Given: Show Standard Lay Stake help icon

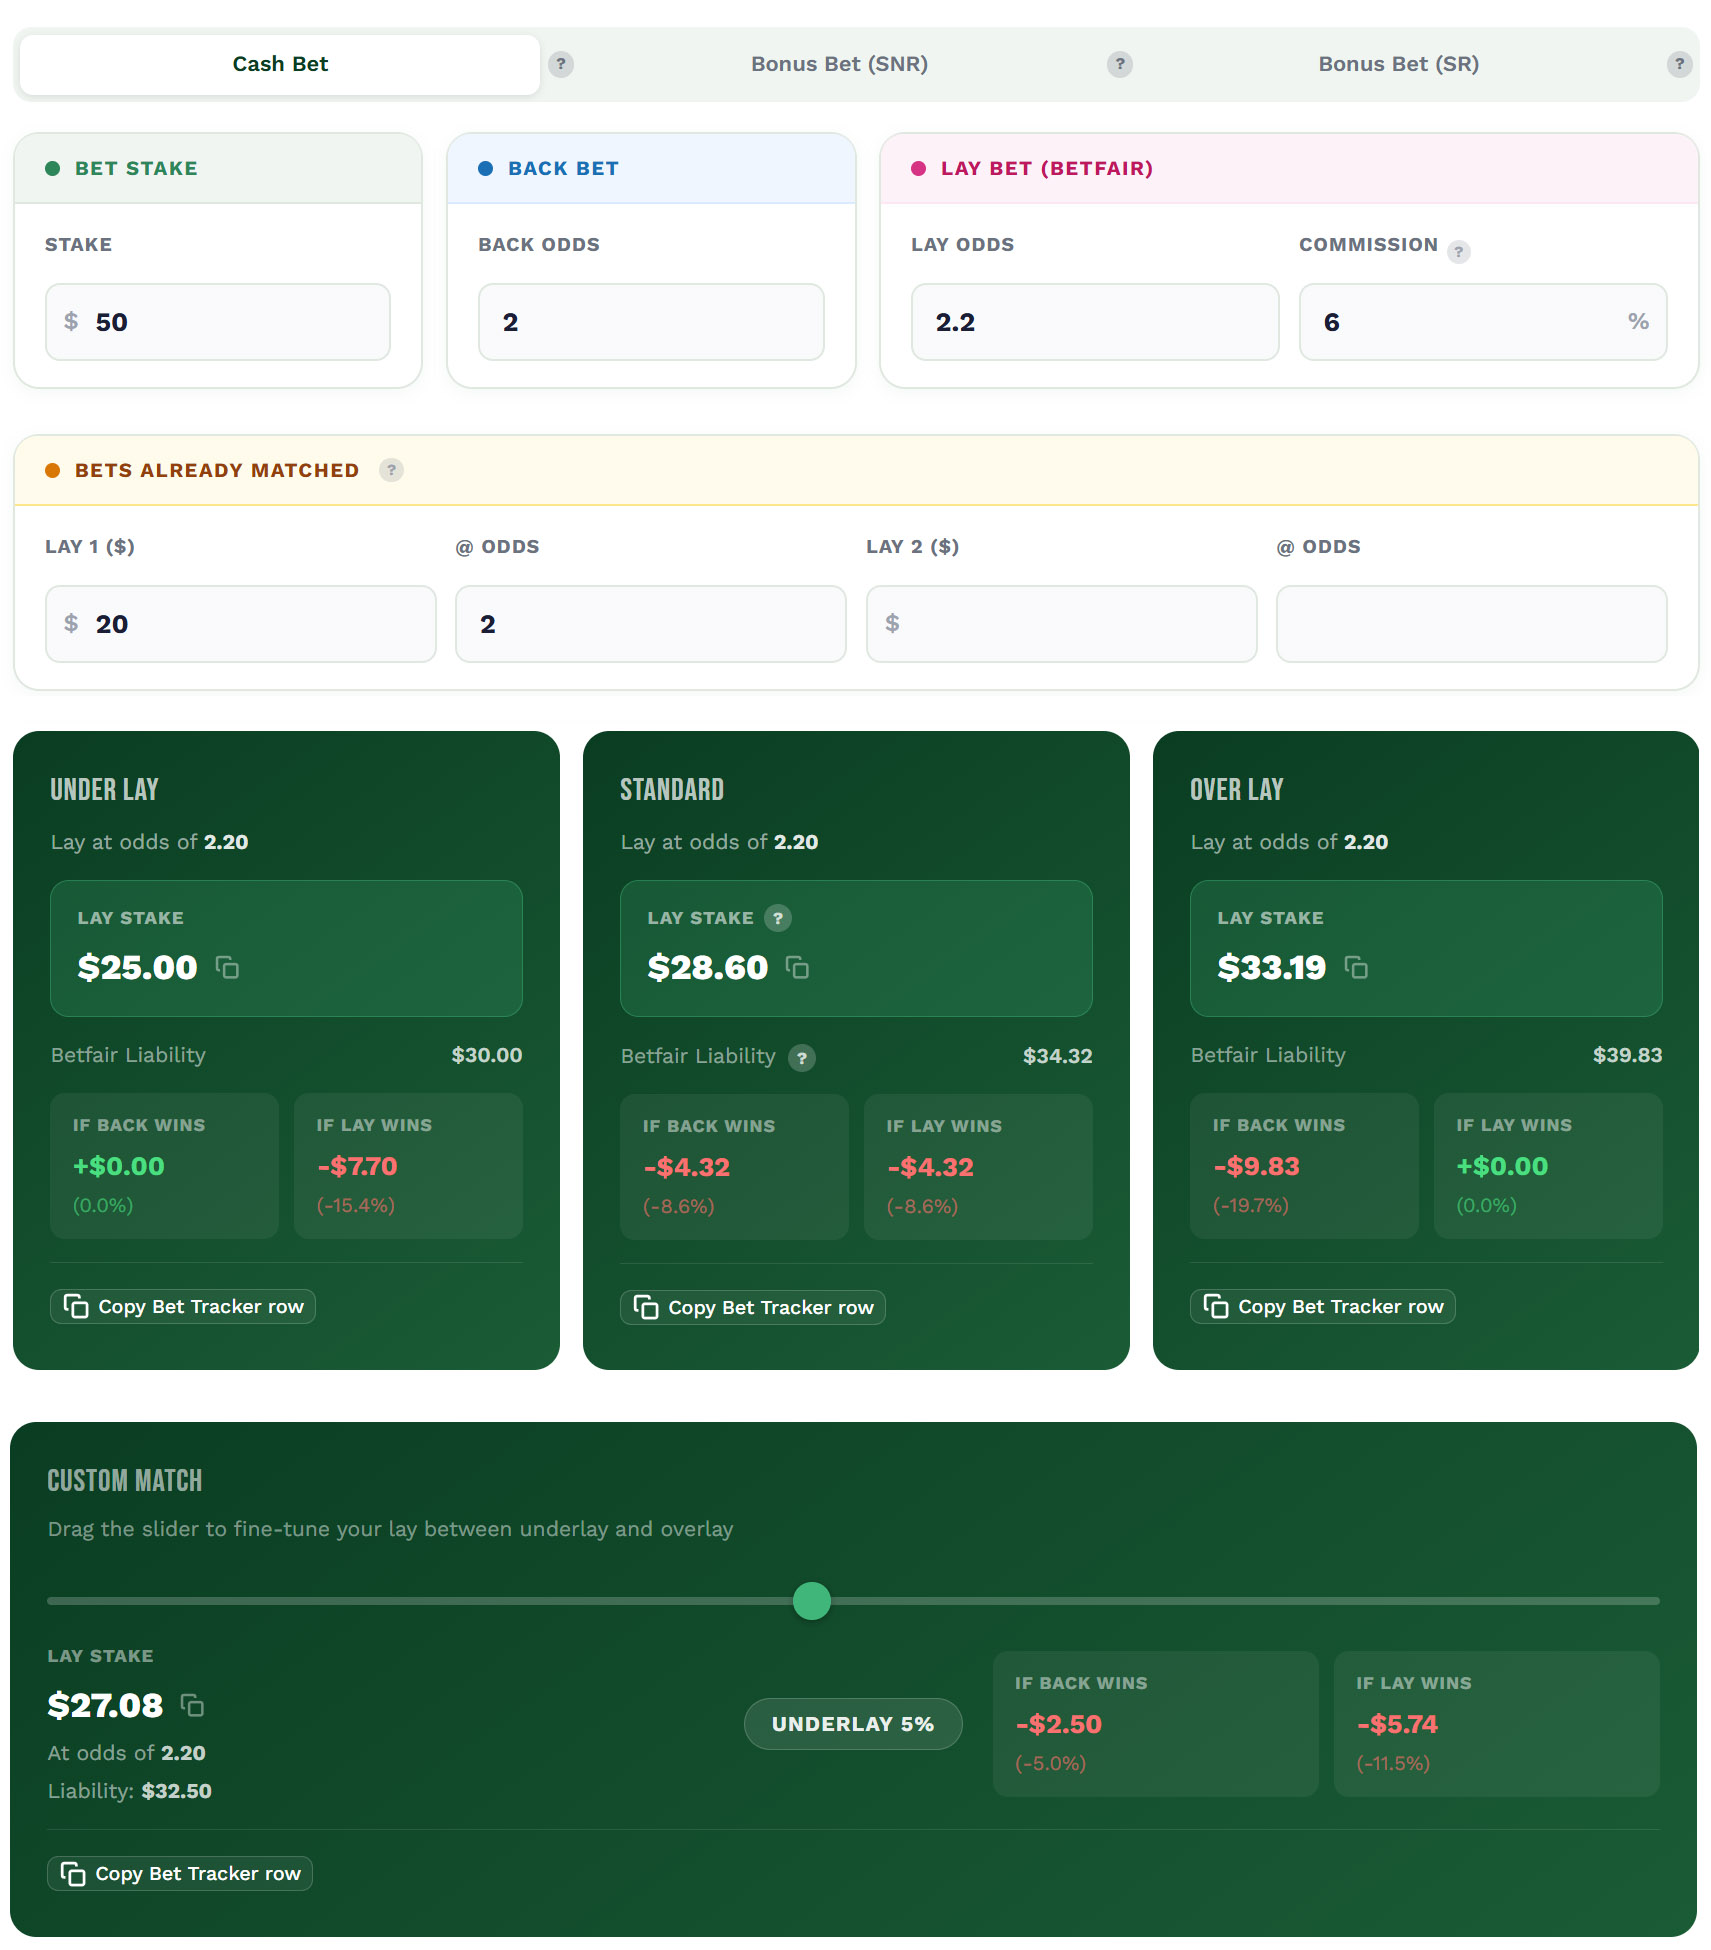Looking at the screenshot, I should coord(778,918).
